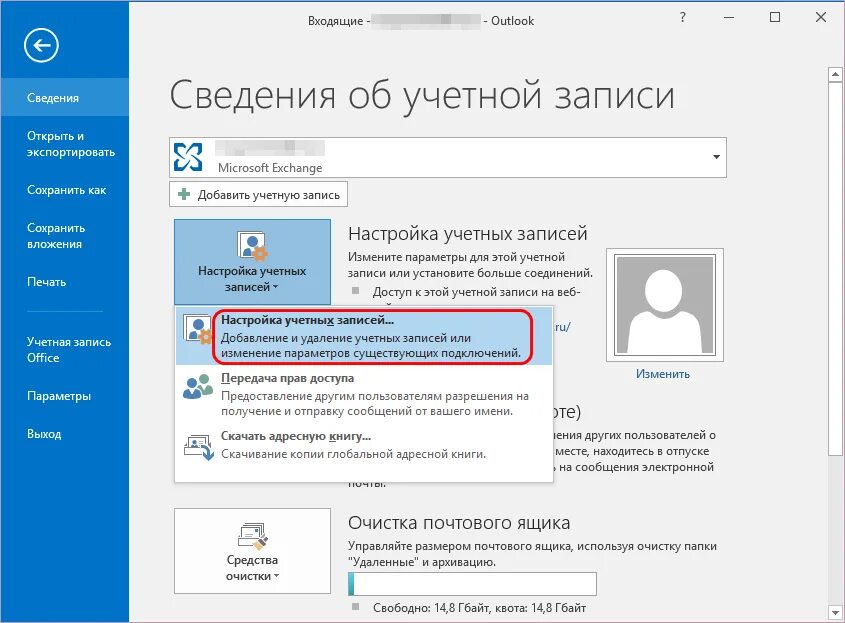Click the mailbox quota progress bar

pos(473,584)
